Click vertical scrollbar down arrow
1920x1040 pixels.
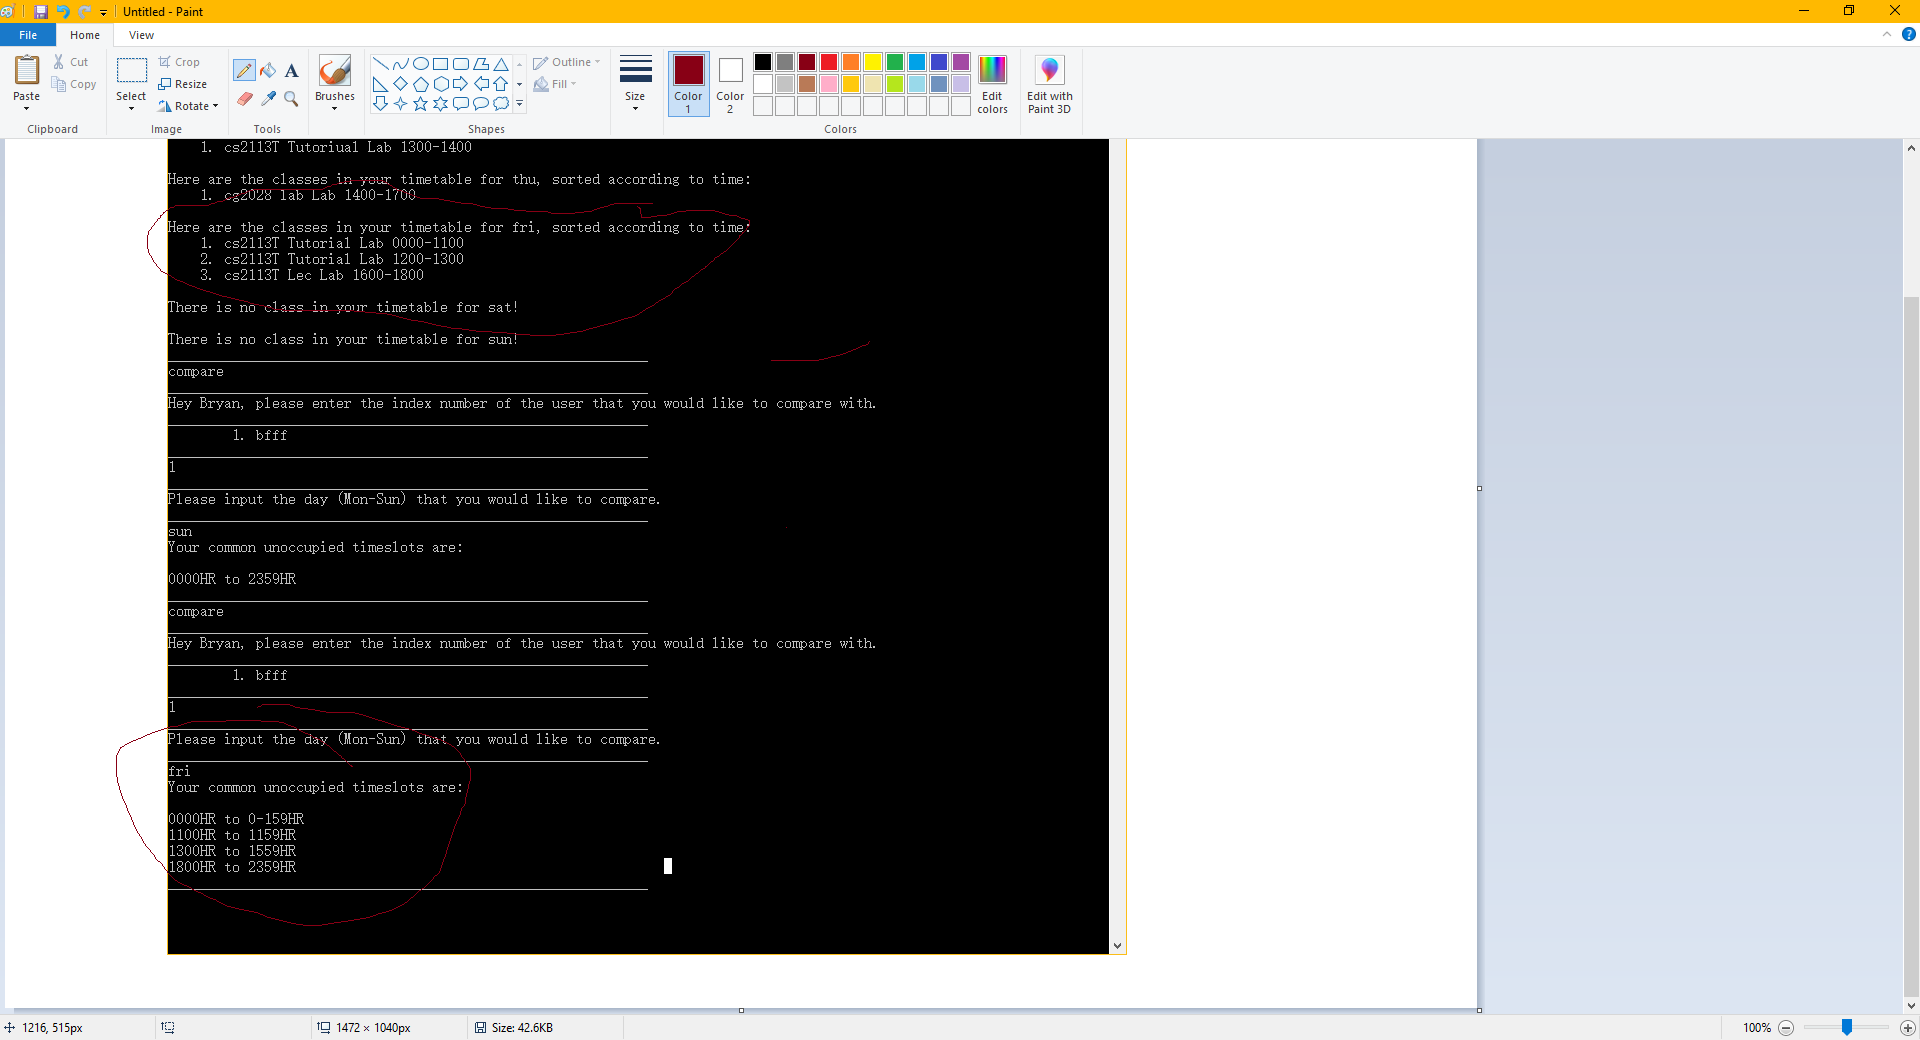(x=1911, y=1006)
